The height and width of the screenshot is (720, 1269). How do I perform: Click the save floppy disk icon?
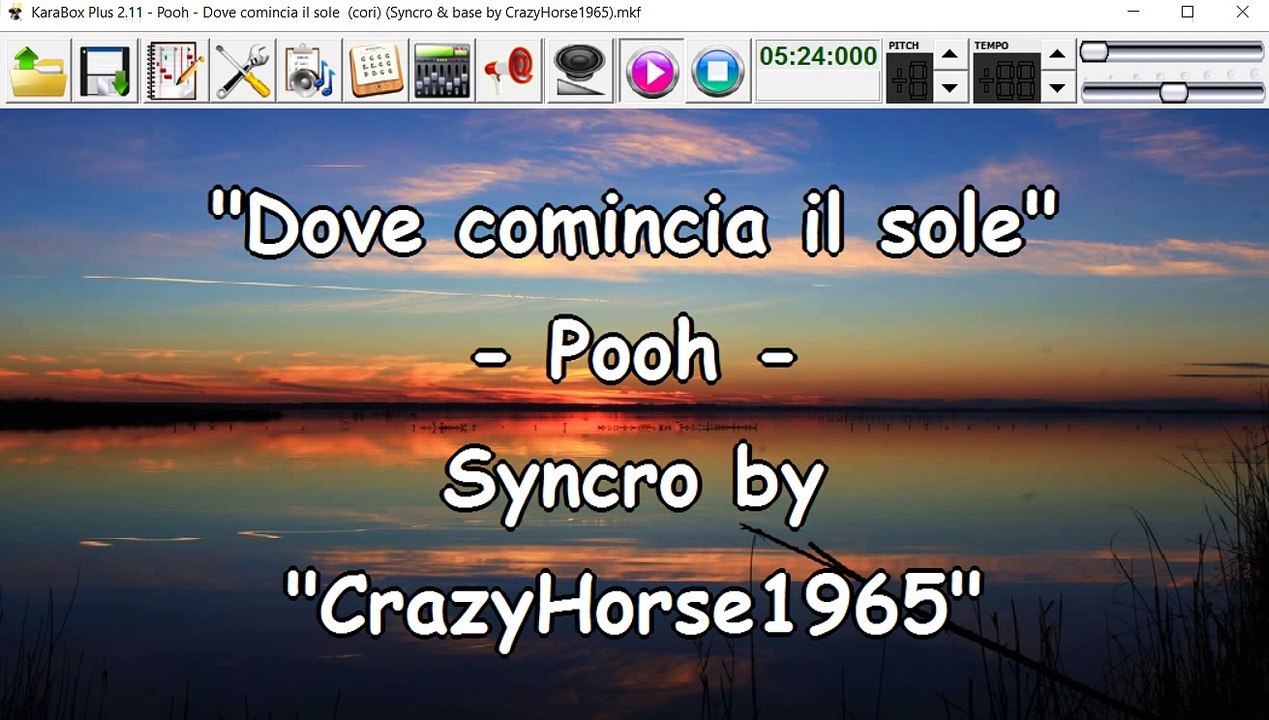click(107, 71)
